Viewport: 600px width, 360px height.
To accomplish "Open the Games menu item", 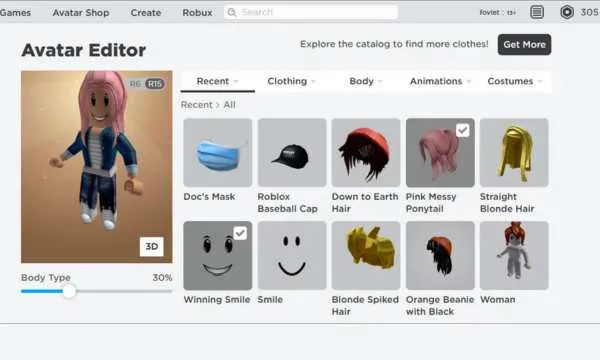I will pyautogui.click(x=15, y=13).
